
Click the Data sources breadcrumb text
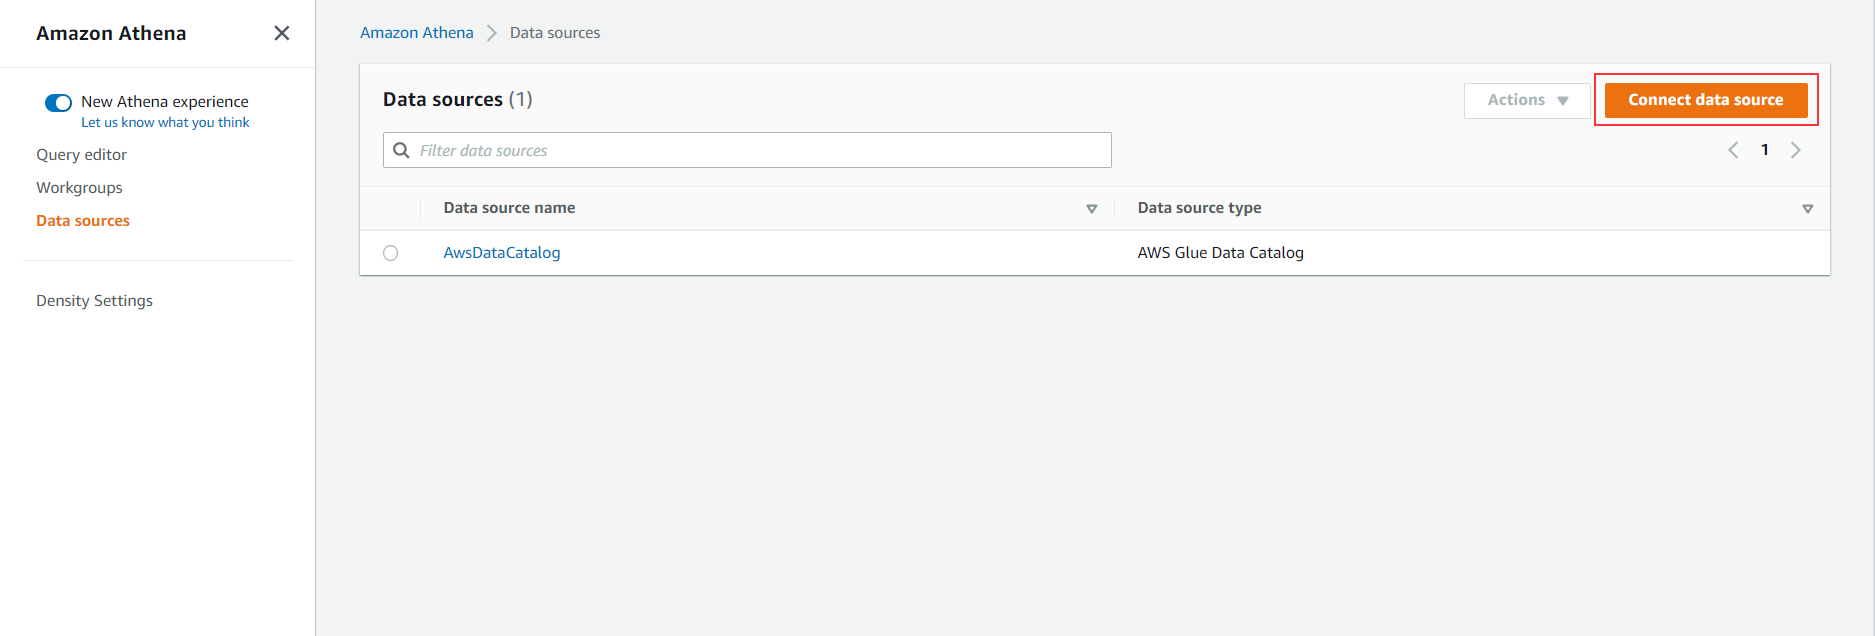click(x=555, y=32)
